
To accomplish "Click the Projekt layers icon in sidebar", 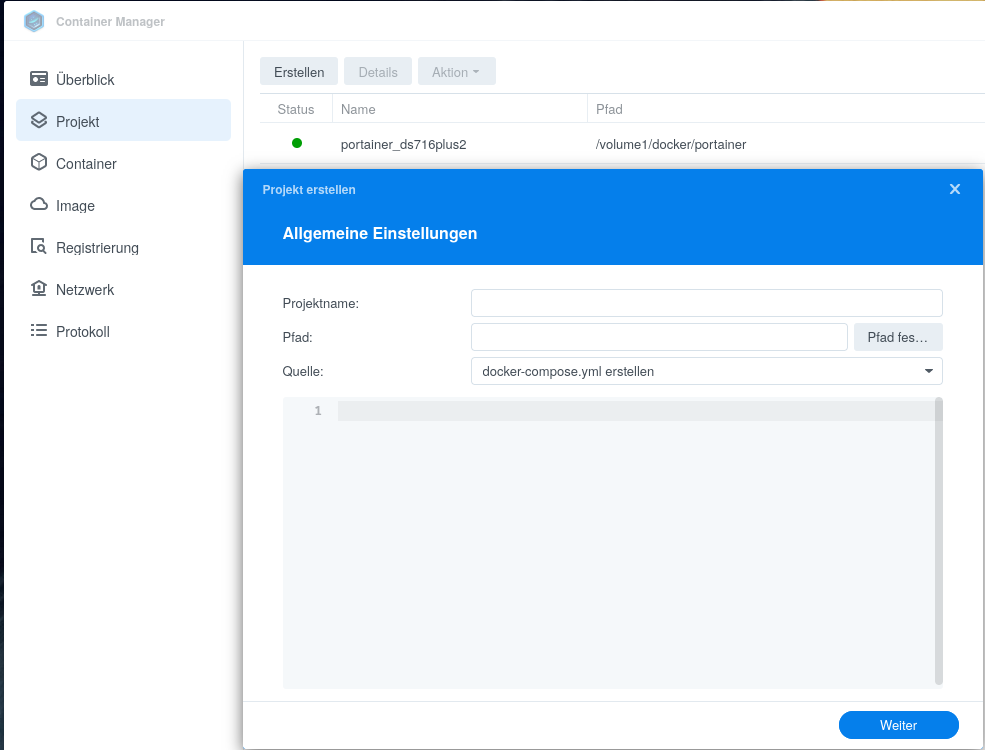I will click(39, 121).
